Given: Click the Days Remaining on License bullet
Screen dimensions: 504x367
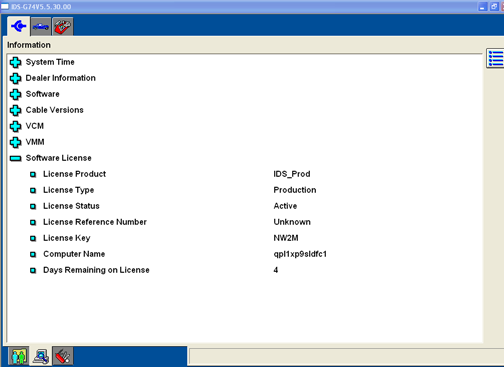Looking at the screenshot, I should [x=33, y=270].
